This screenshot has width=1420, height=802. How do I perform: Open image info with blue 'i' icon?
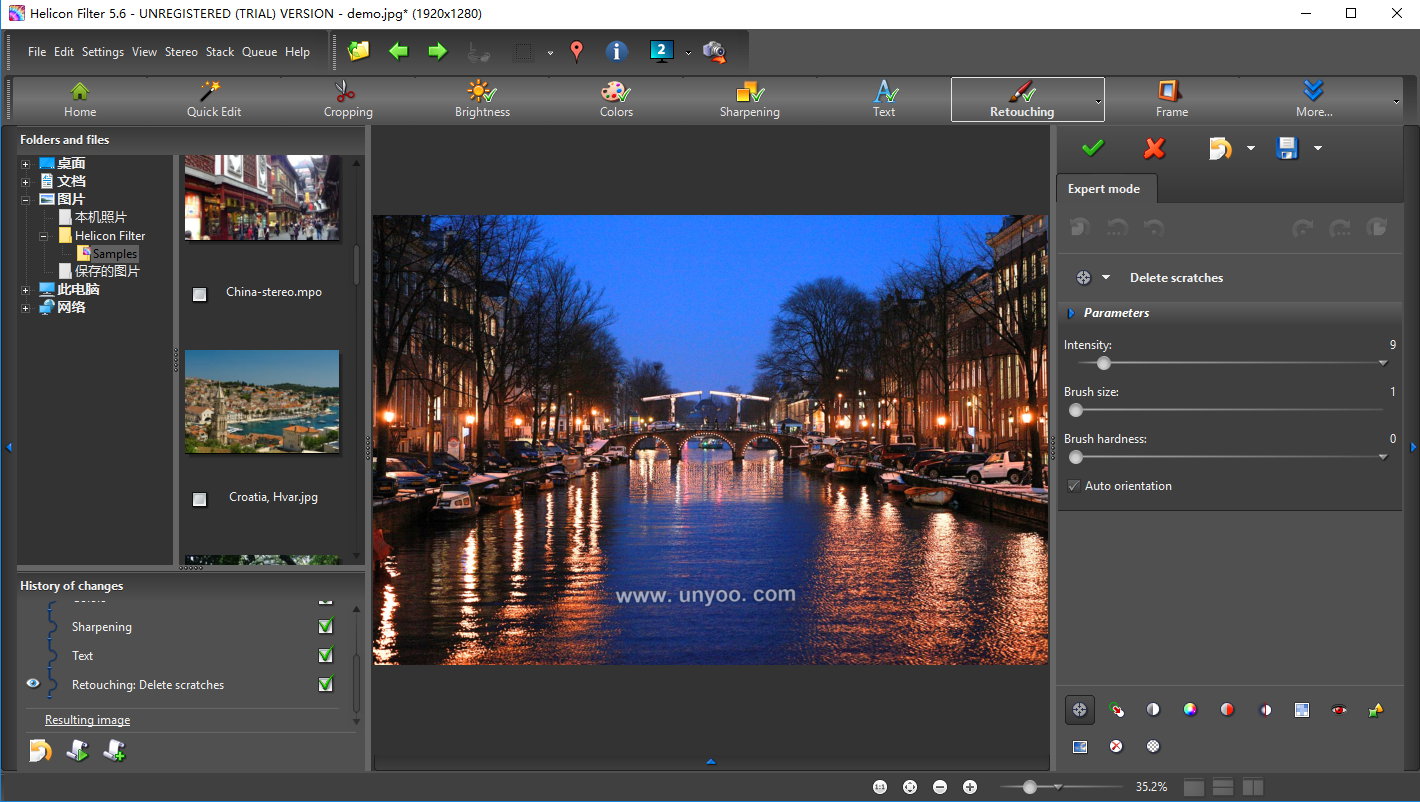[617, 51]
